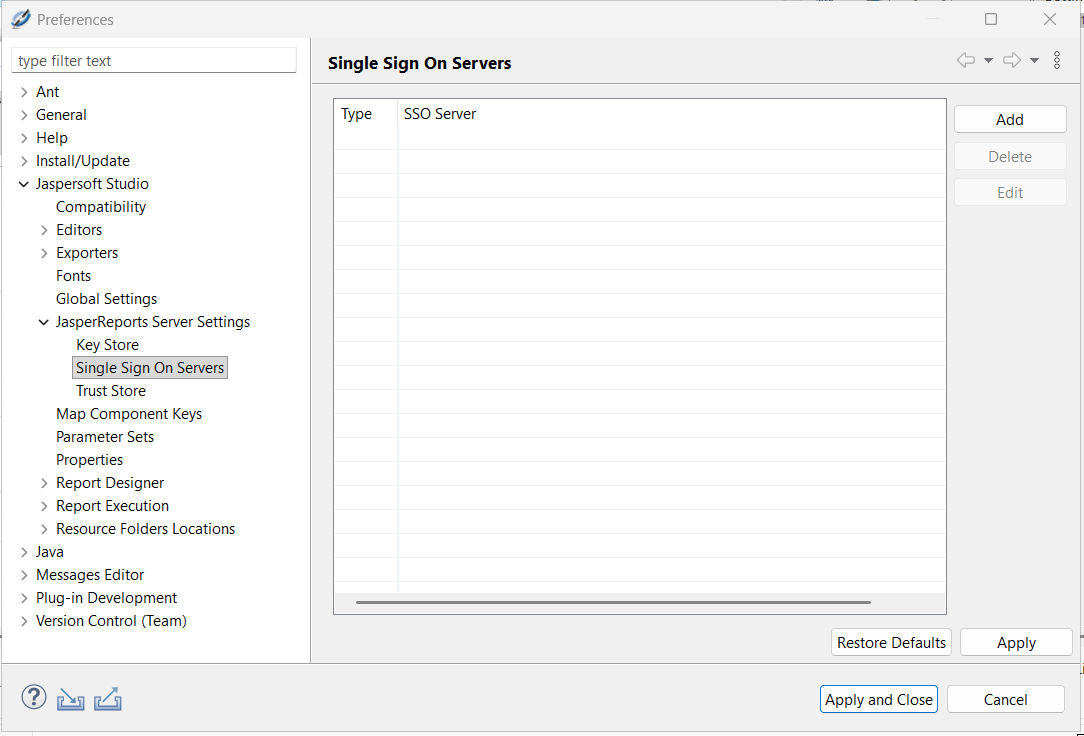The height and width of the screenshot is (736, 1084).
Task: Expand the Exporters tree node
Action: click(x=44, y=253)
